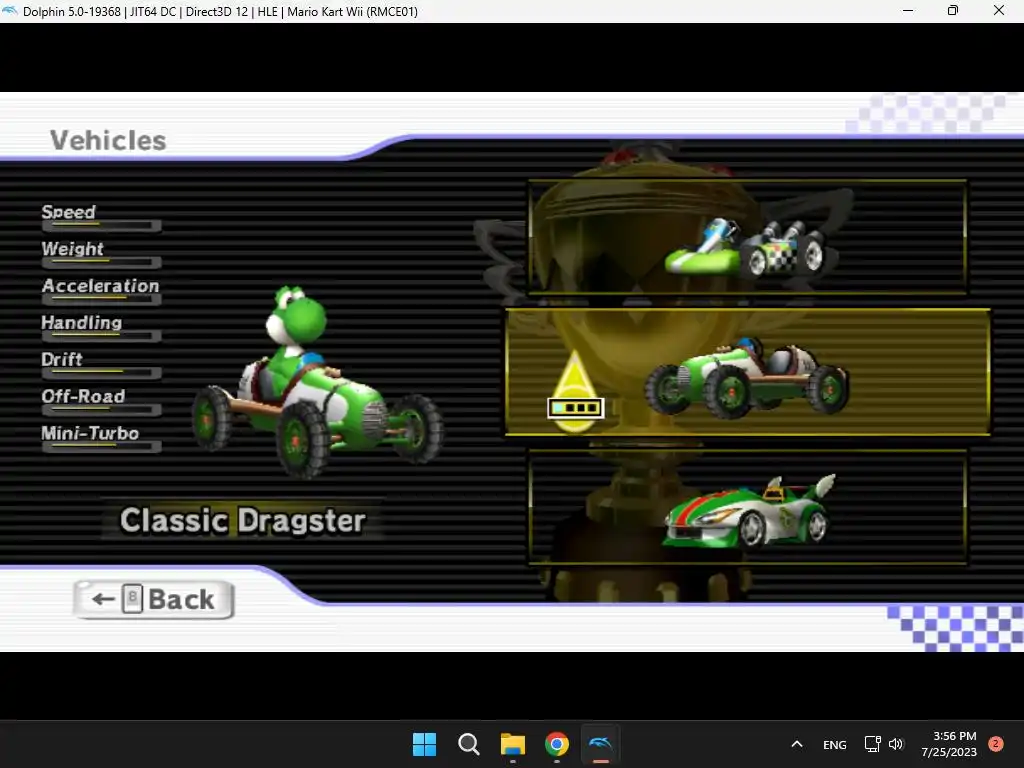Open the Windows Start menu
This screenshot has width=1024, height=768.
424,744
